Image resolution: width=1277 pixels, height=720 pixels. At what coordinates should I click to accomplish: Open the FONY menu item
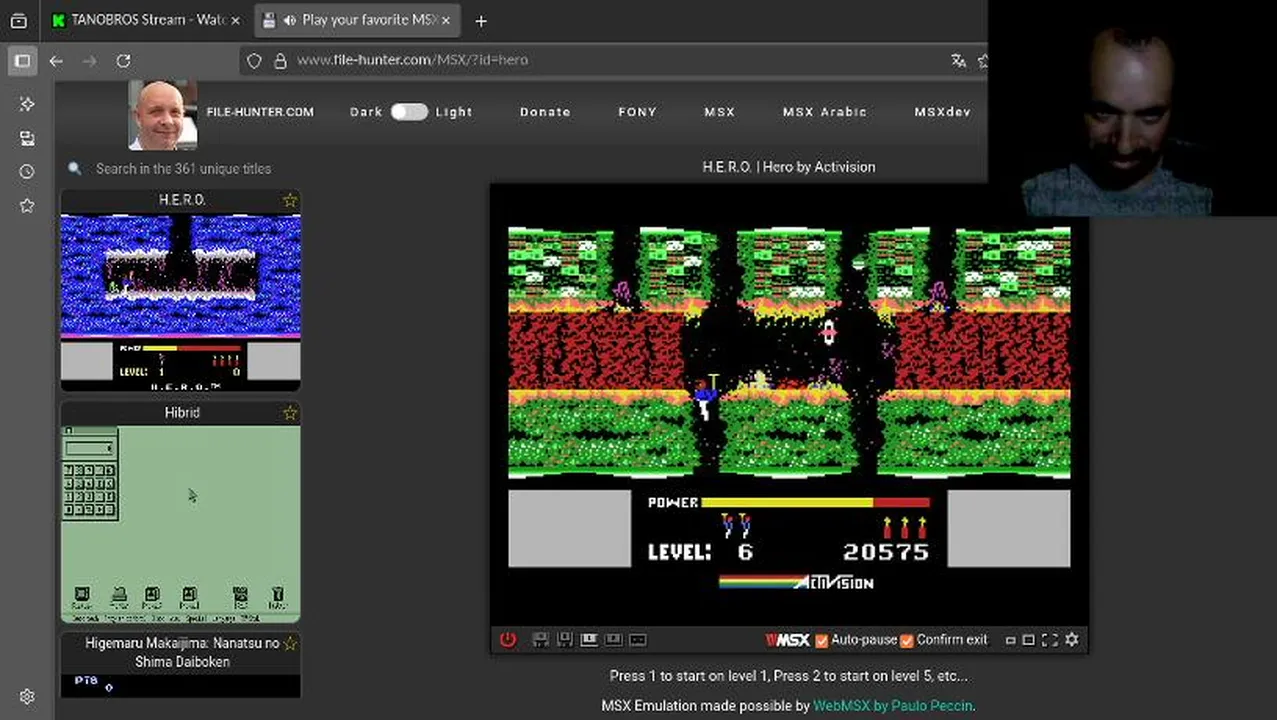637,112
